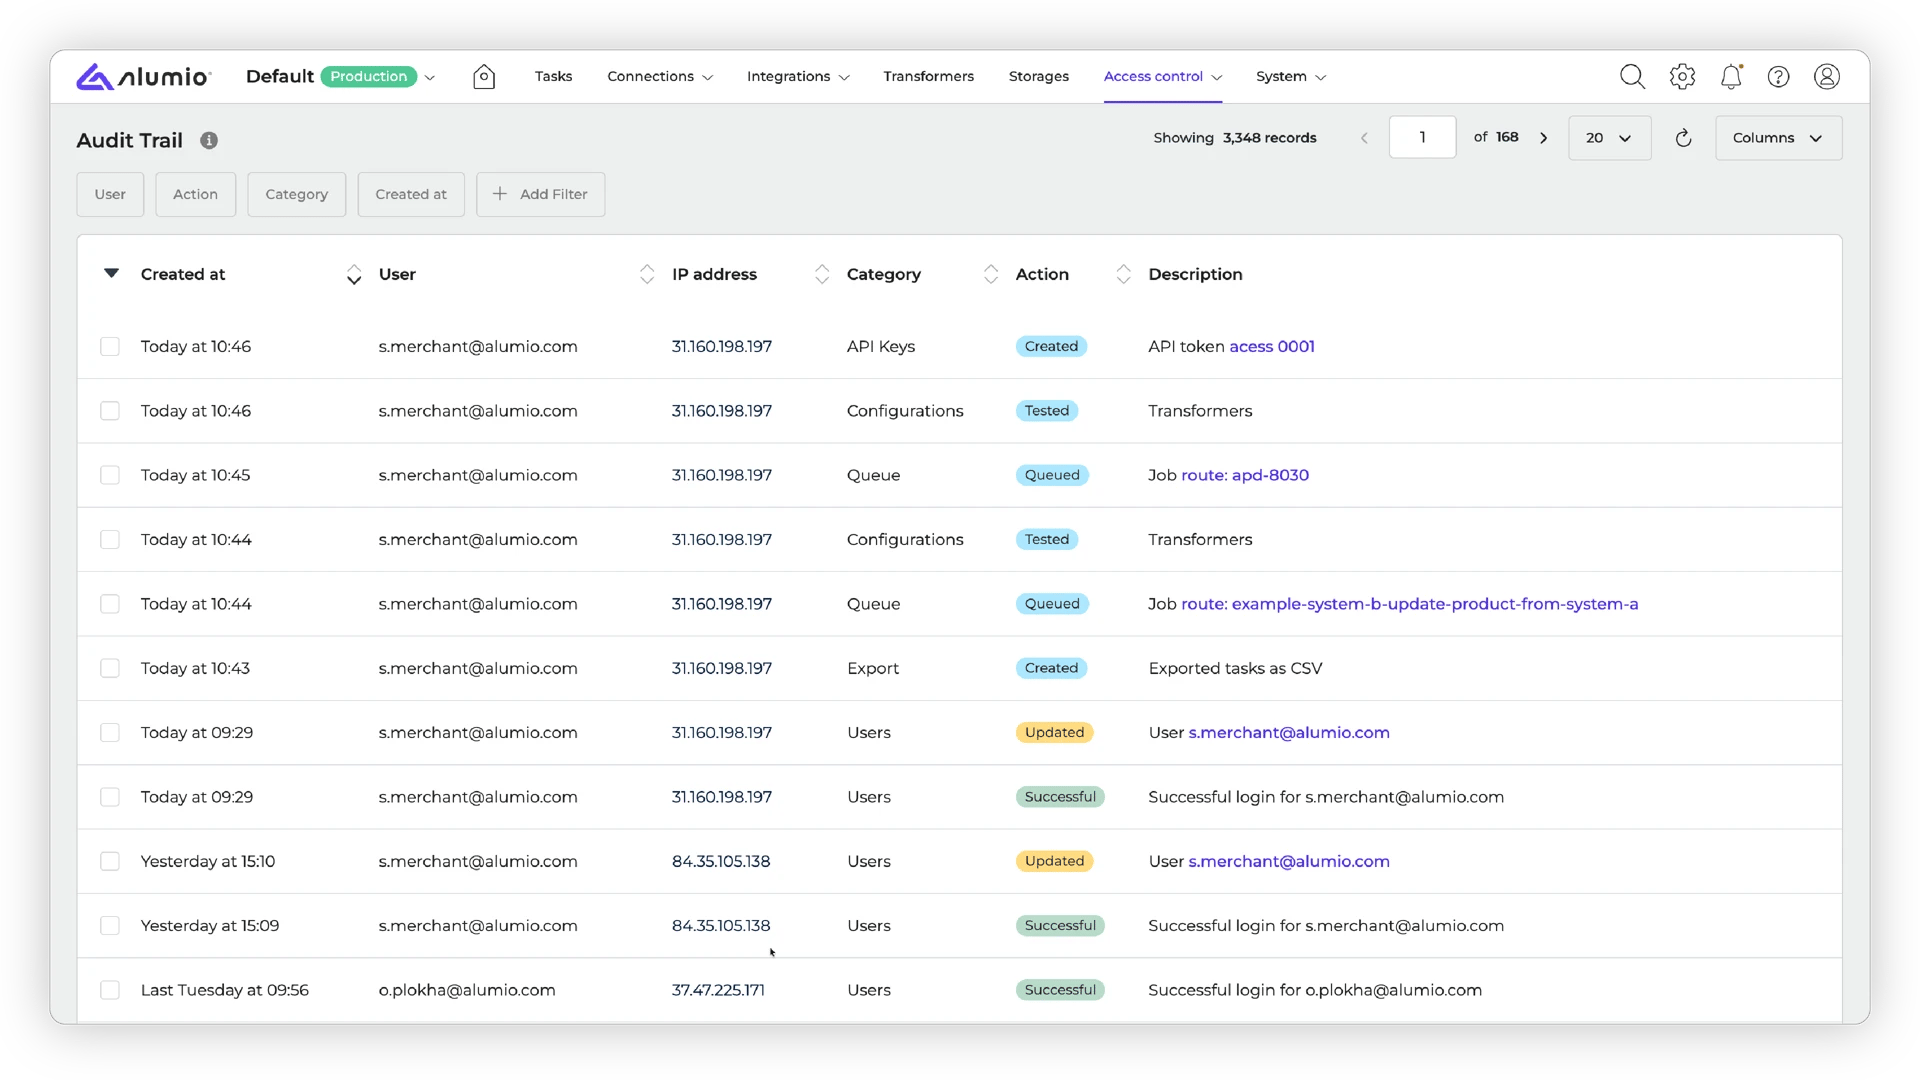Viewport: 1920px width, 1080px height.
Task: Open the acess 0001 API token link
Action: tap(1271, 347)
